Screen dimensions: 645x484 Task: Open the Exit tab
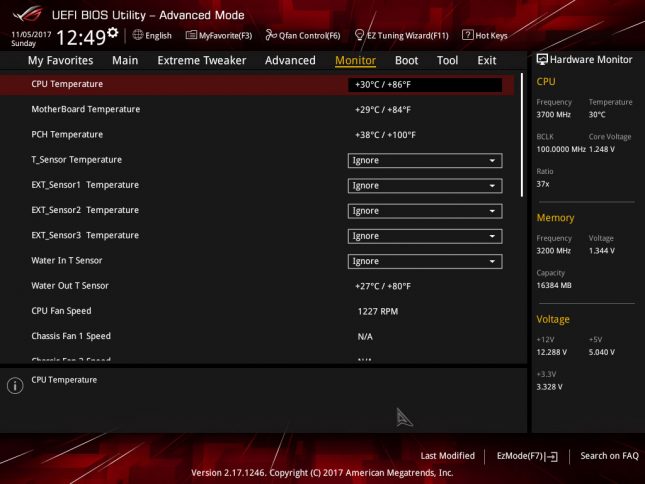coord(487,60)
